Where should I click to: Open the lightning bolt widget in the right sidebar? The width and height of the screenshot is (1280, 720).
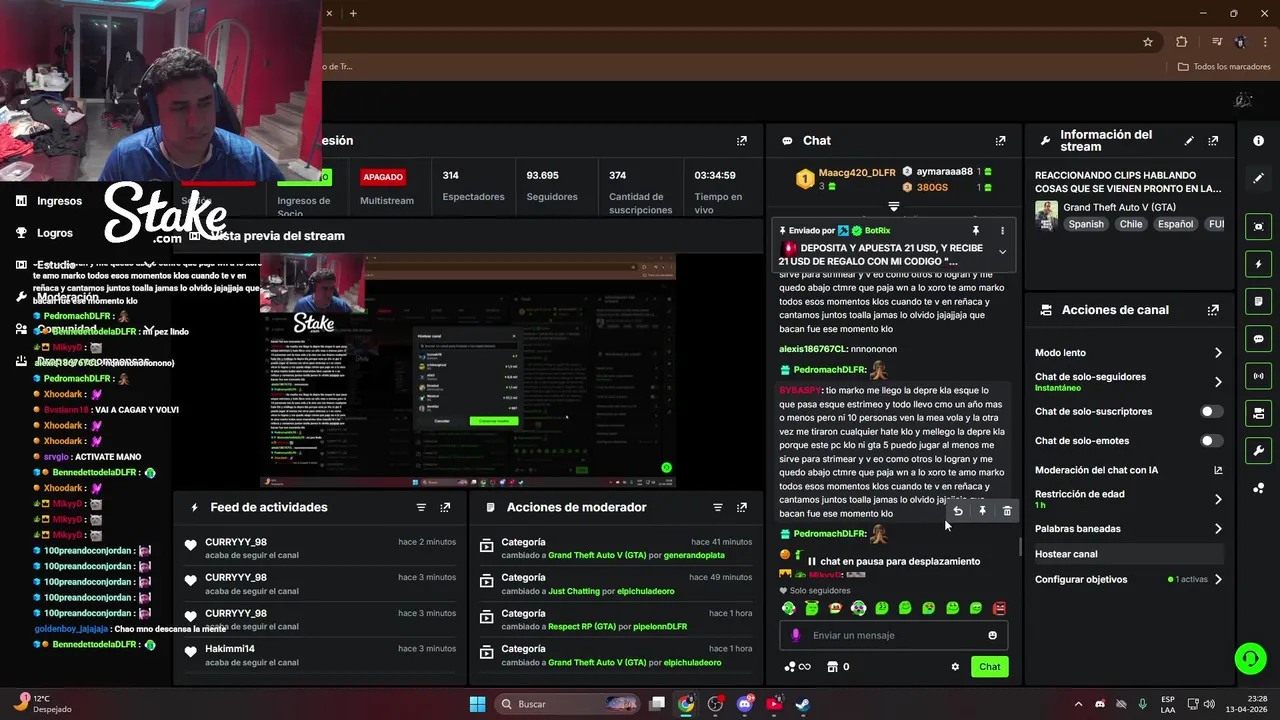tap(1258, 264)
